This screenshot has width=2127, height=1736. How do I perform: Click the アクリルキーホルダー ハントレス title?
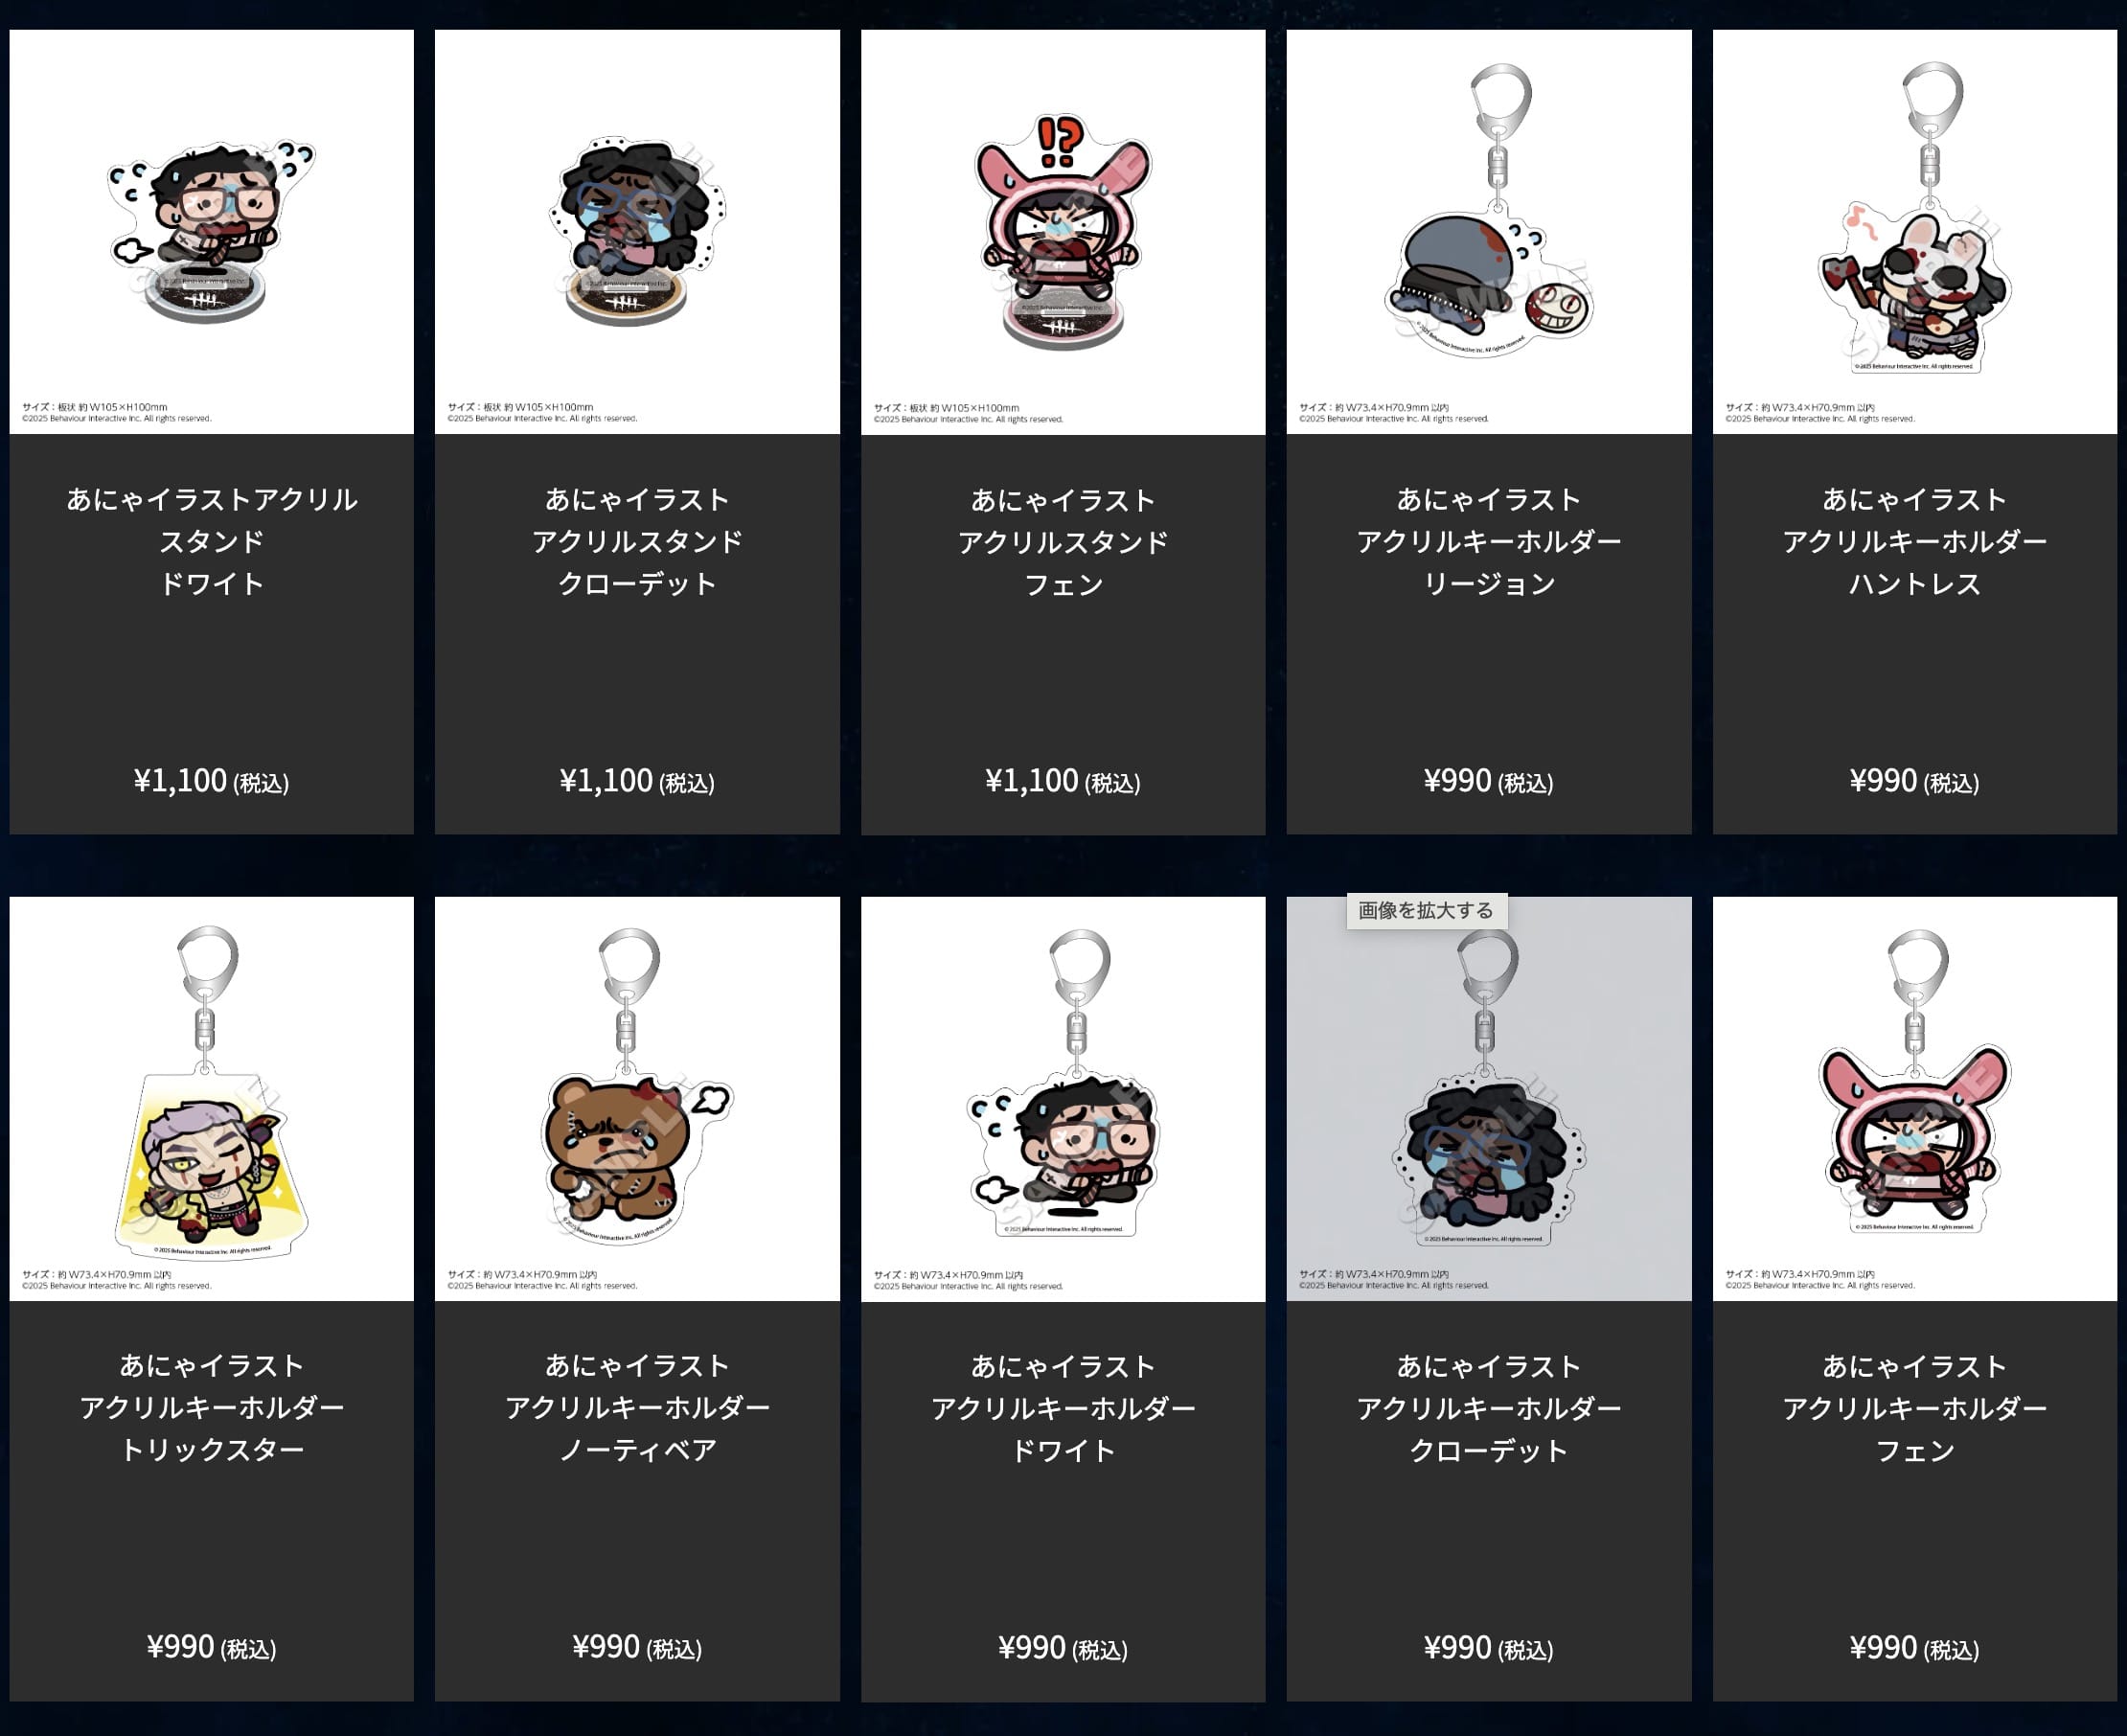pyautogui.click(x=1915, y=541)
